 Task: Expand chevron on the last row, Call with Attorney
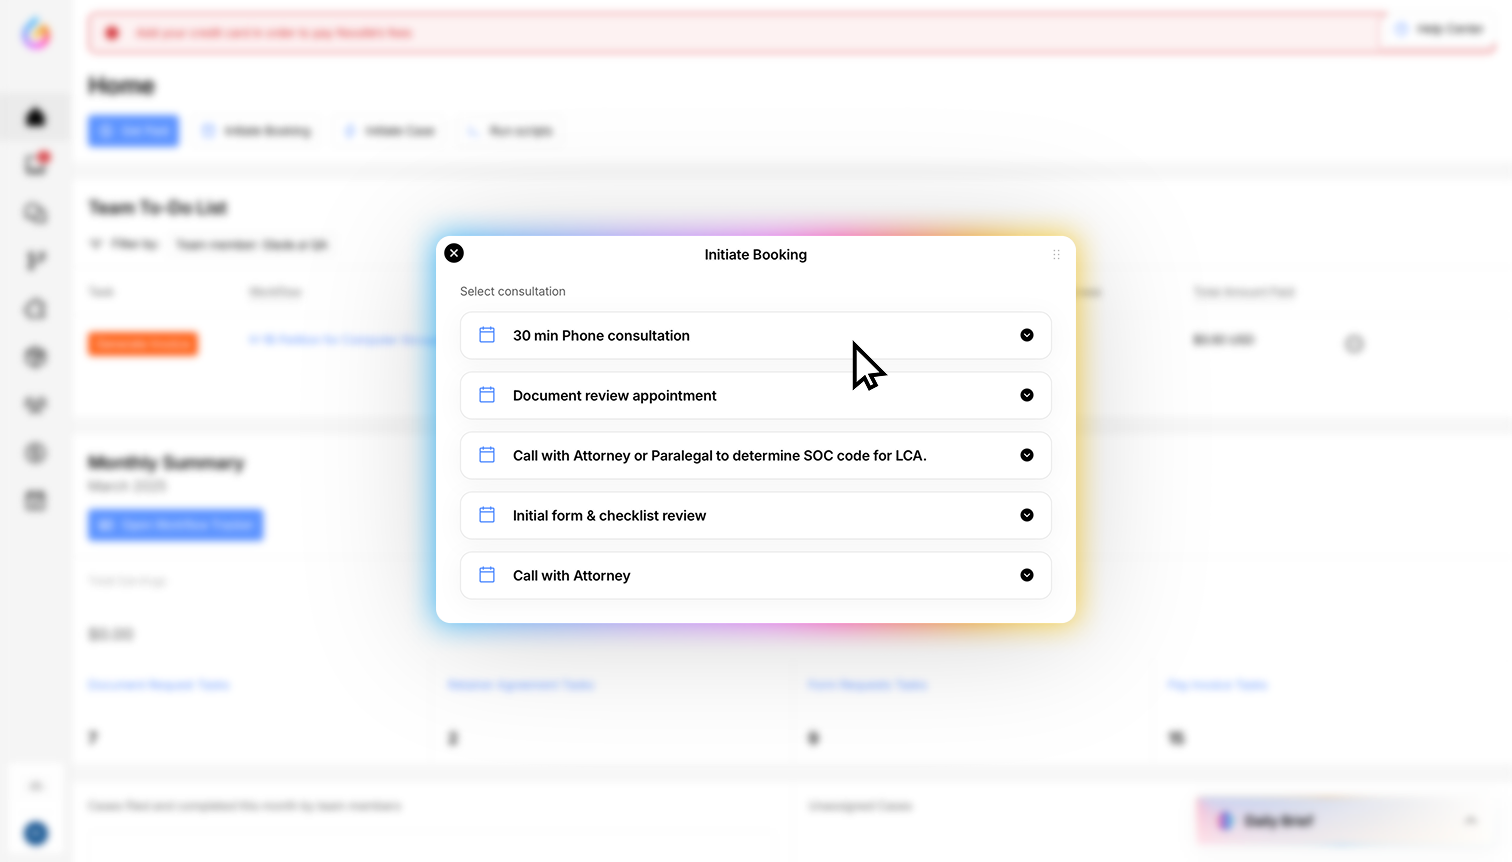click(1027, 575)
